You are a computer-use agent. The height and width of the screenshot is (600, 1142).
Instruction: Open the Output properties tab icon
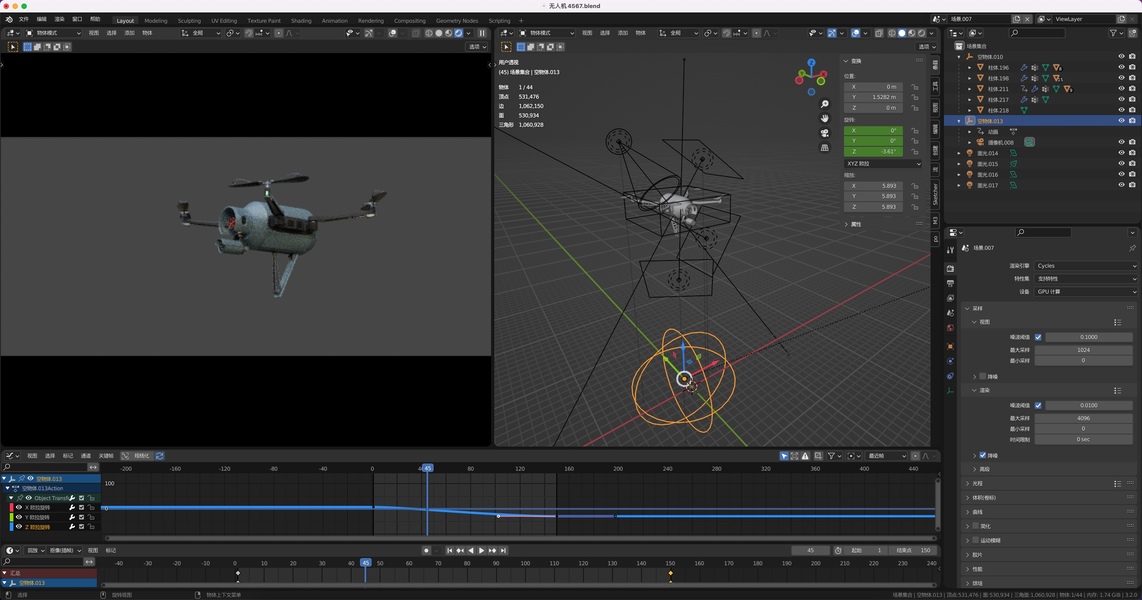[950, 283]
